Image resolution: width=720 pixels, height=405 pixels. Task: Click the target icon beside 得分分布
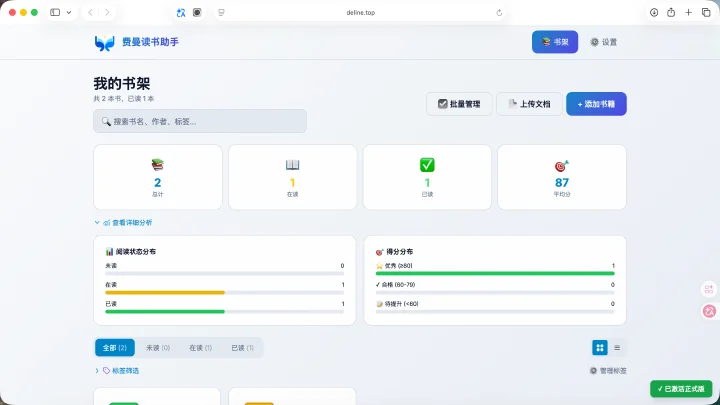click(x=380, y=252)
